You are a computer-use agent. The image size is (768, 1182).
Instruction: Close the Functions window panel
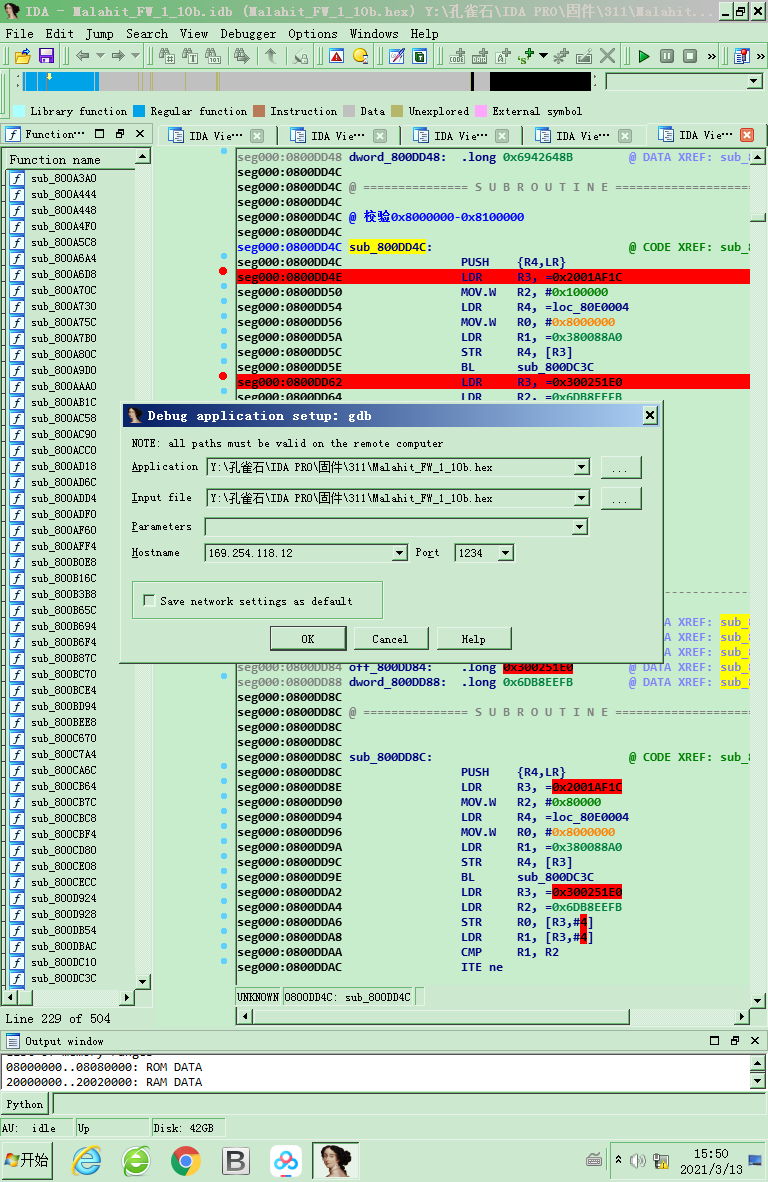point(140,133)
